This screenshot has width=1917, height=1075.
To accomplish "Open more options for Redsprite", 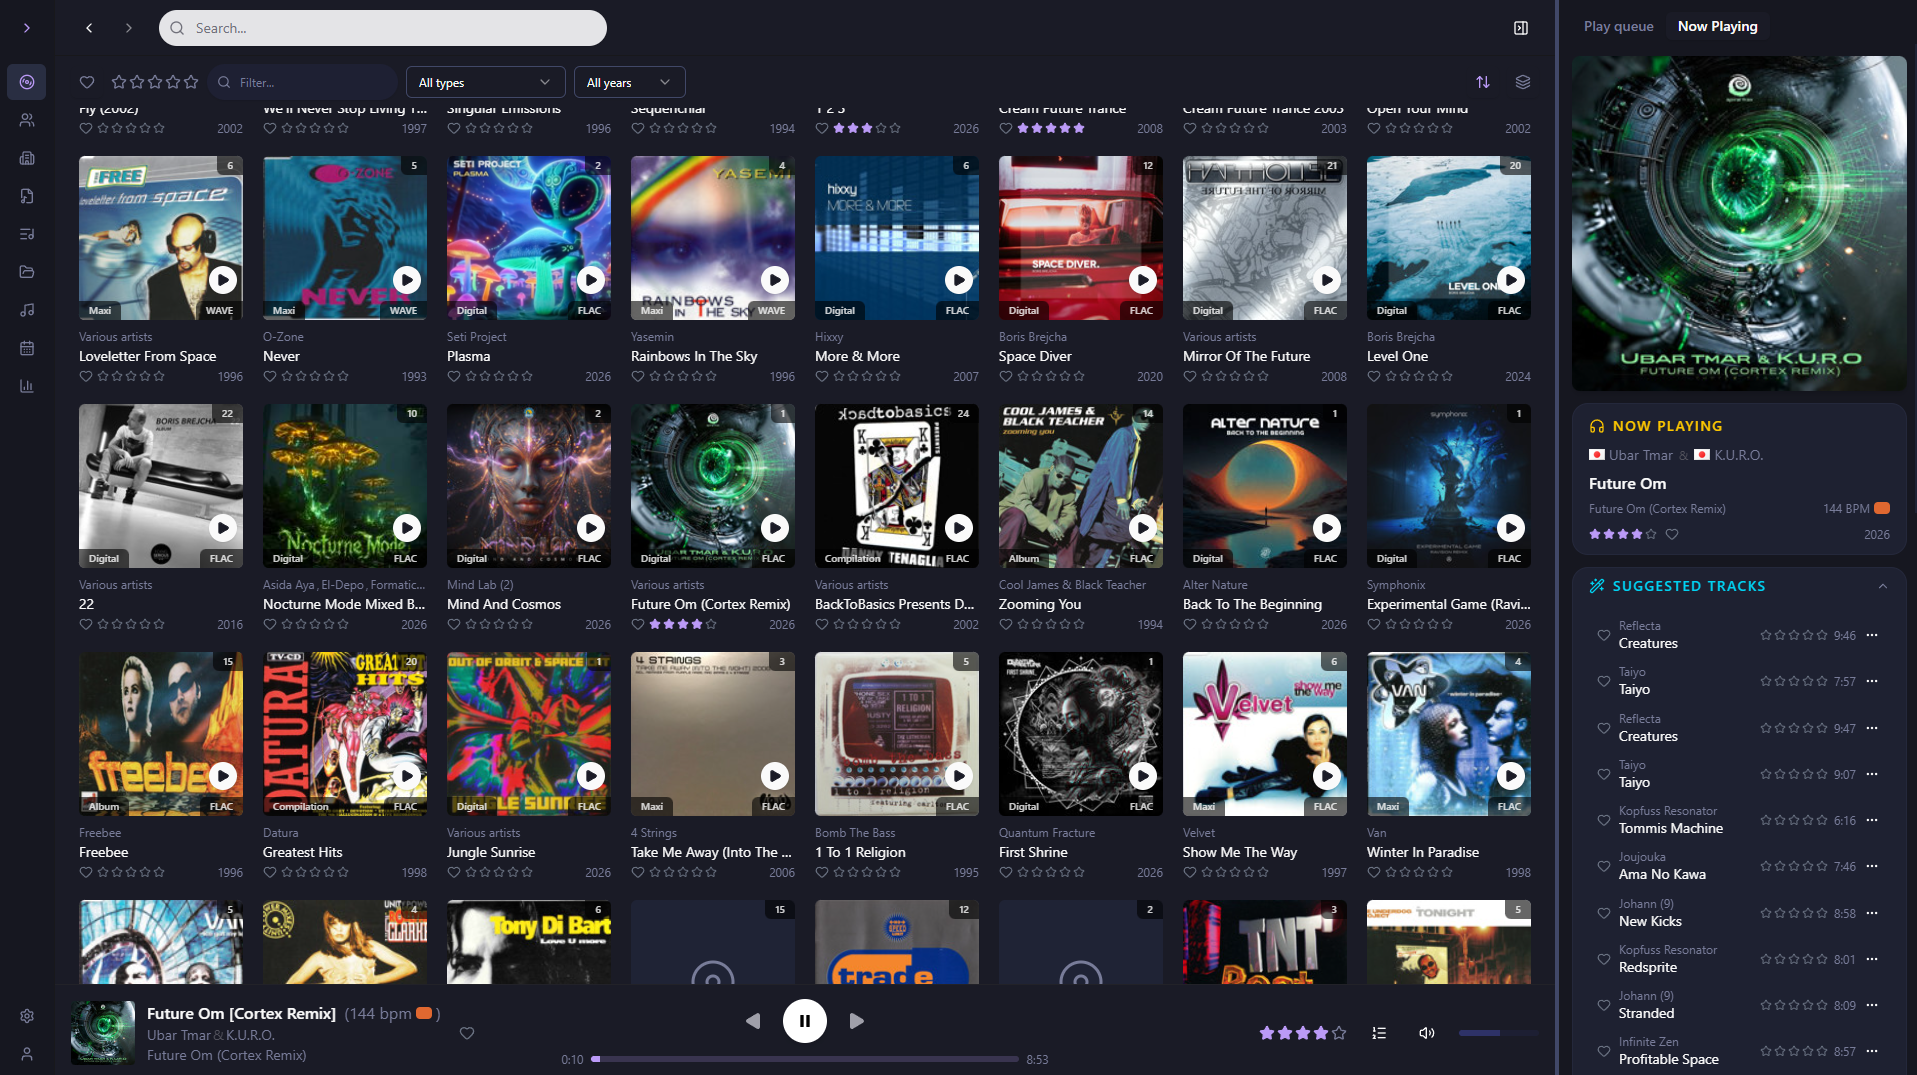I will [1872, 959].
